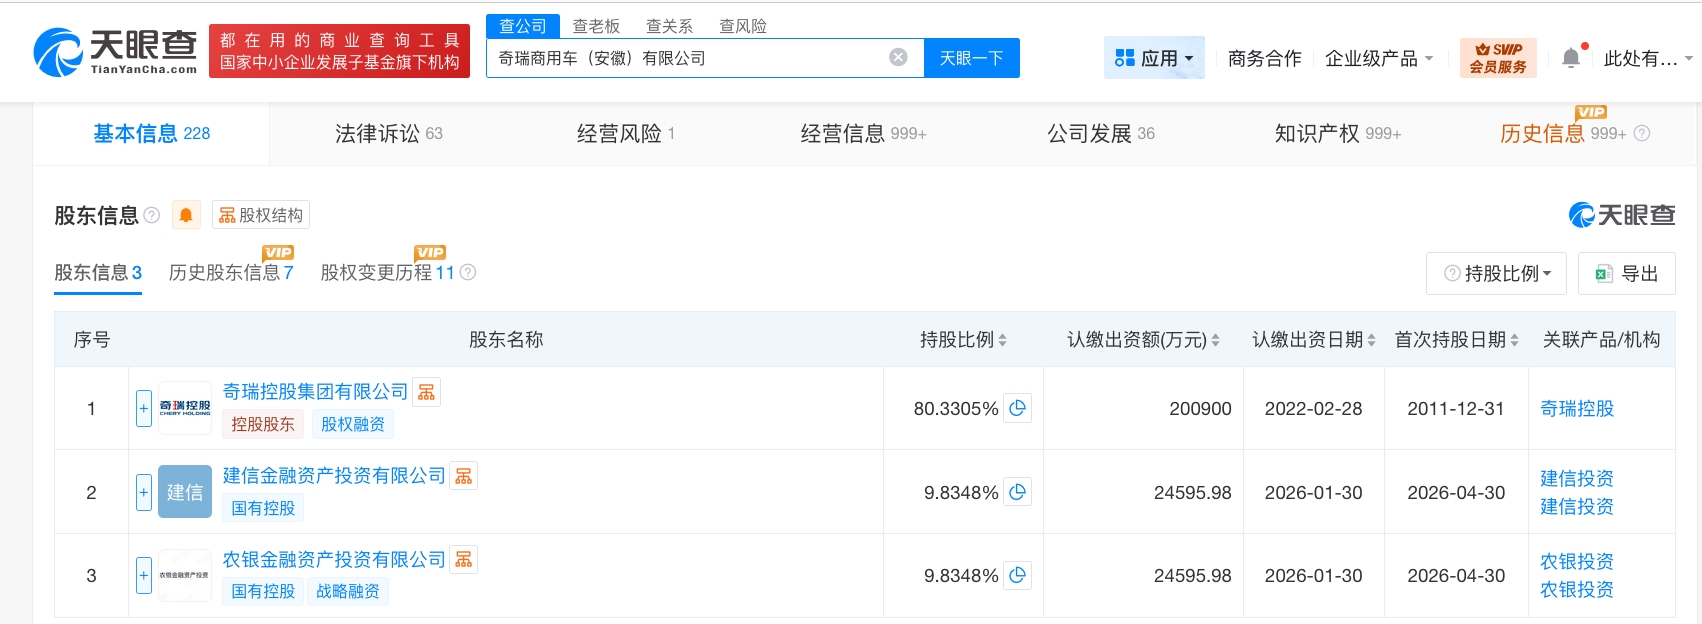Open 建信金融资产投资有限公司 company link
Viewport: 1702px width, 624px height.
(x=334, y=476)
